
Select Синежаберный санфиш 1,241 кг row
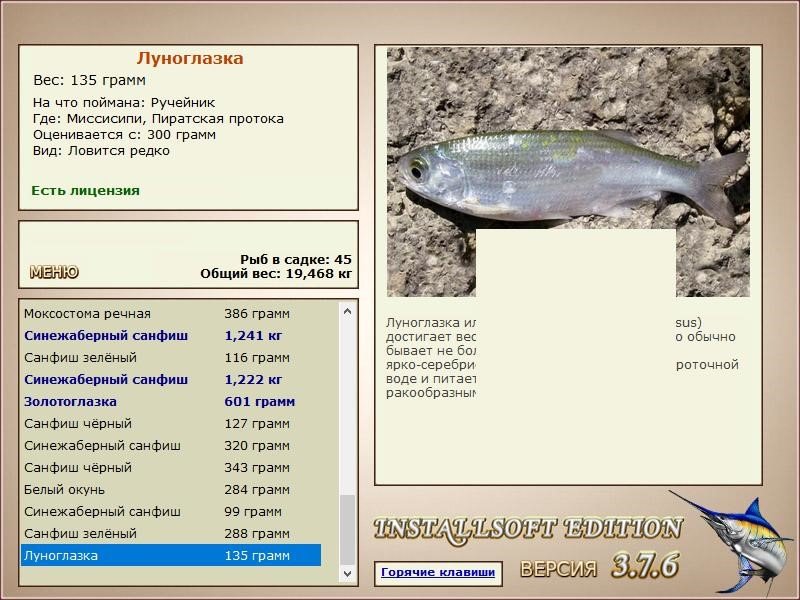[171, 335]
